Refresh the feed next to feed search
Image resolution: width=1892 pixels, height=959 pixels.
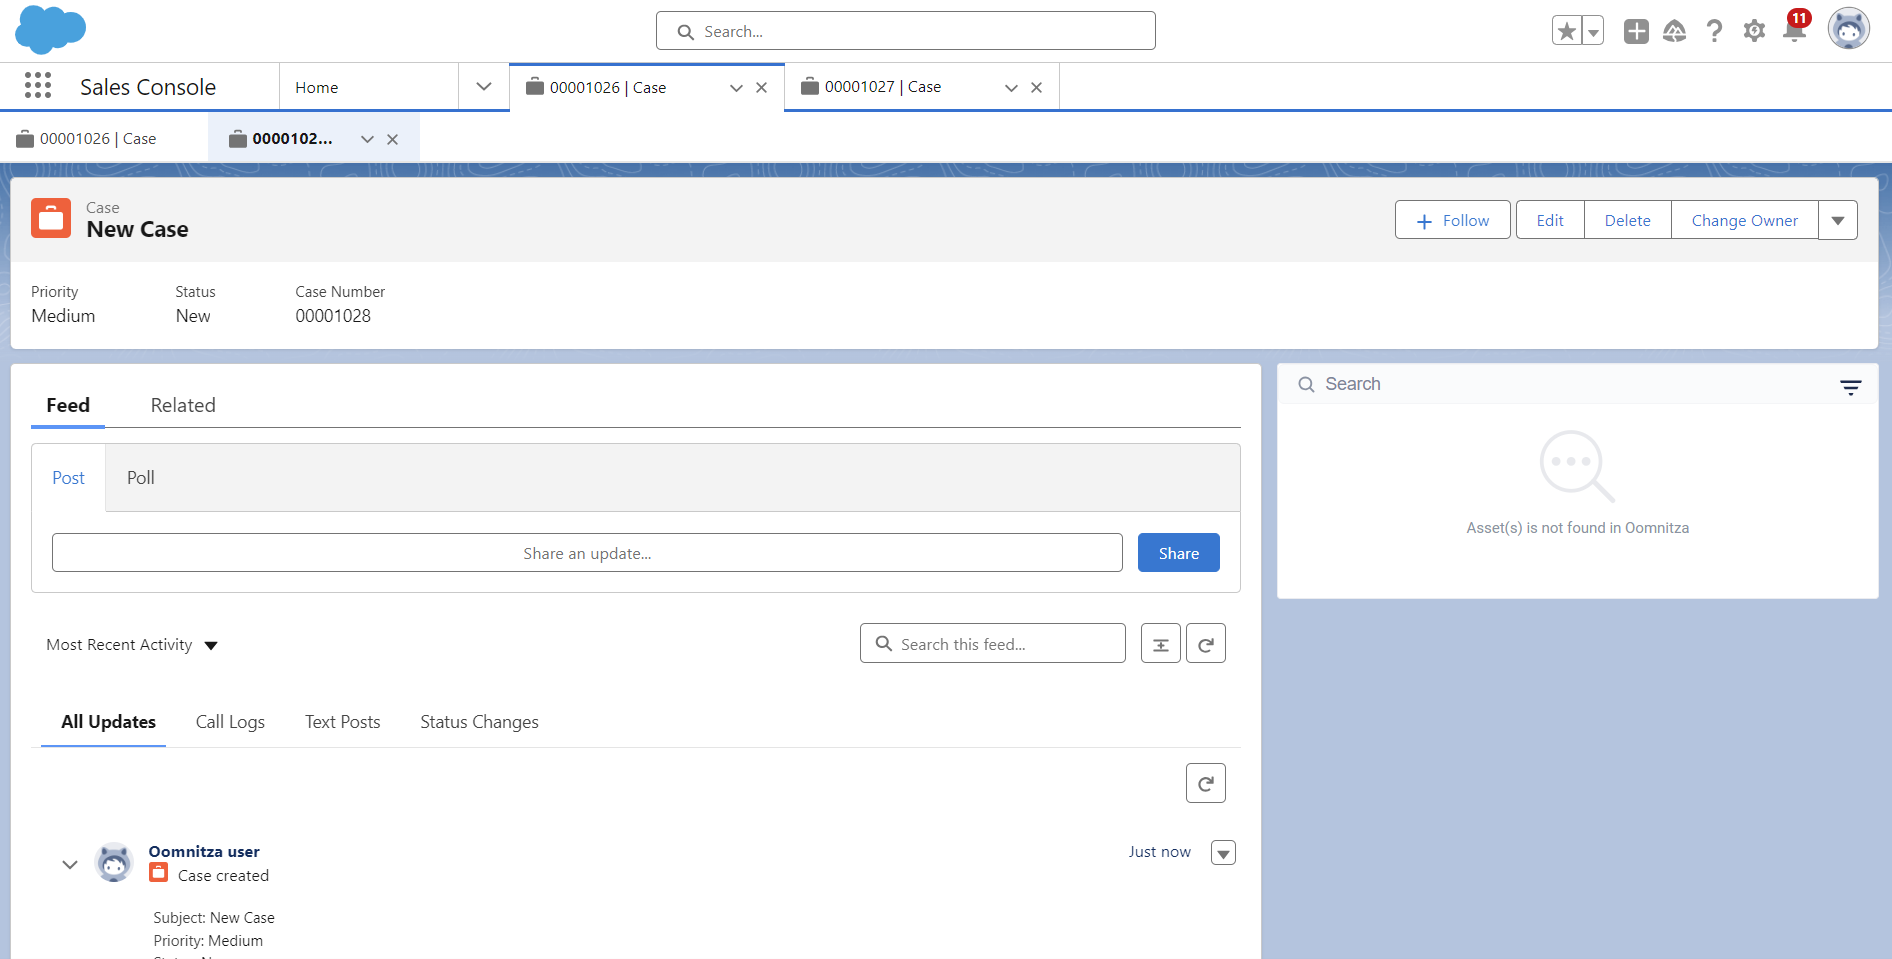(x=1205, y=644)
